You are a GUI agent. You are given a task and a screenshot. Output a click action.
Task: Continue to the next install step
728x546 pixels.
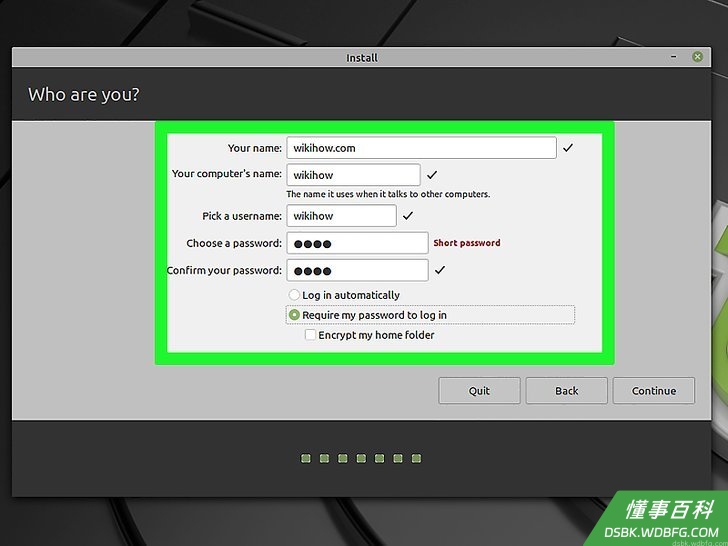click(654, 390)
